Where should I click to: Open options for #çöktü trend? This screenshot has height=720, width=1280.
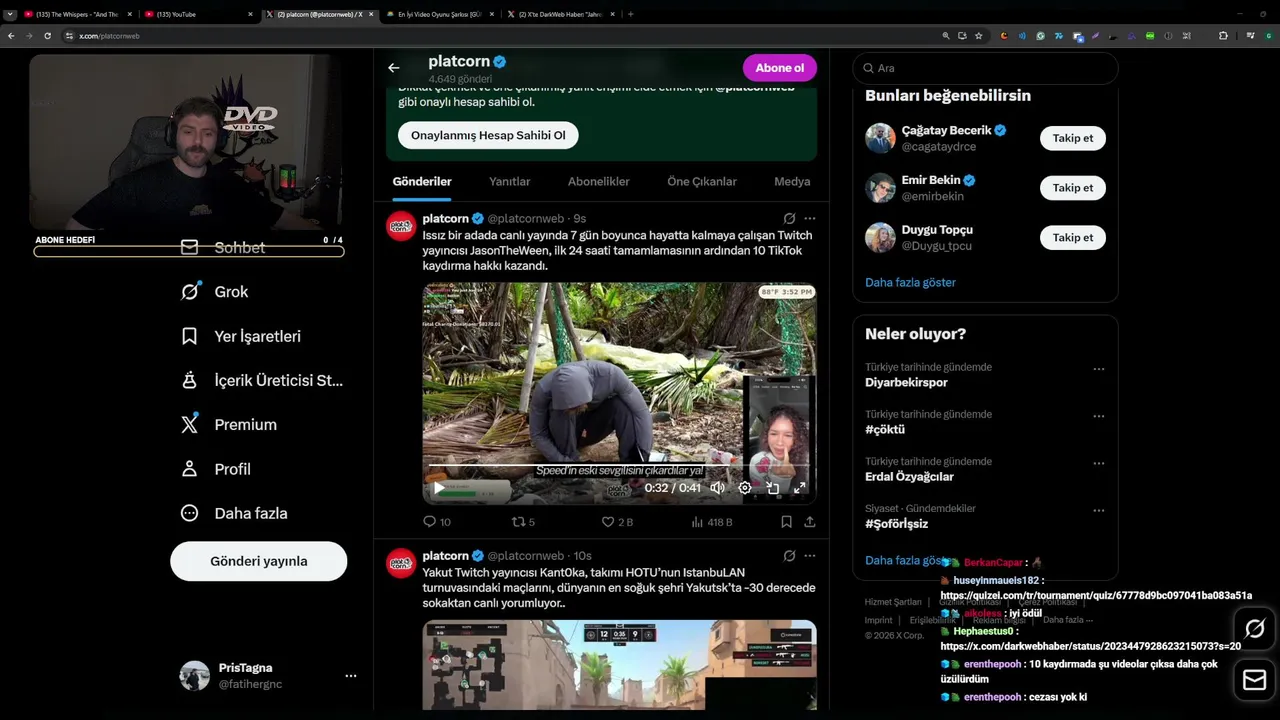1099,416
